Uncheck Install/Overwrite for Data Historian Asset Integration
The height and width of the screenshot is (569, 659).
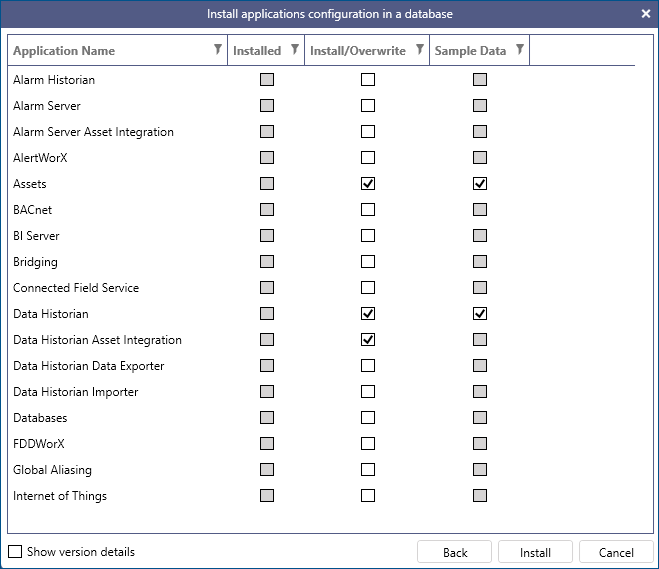point(368,340)
